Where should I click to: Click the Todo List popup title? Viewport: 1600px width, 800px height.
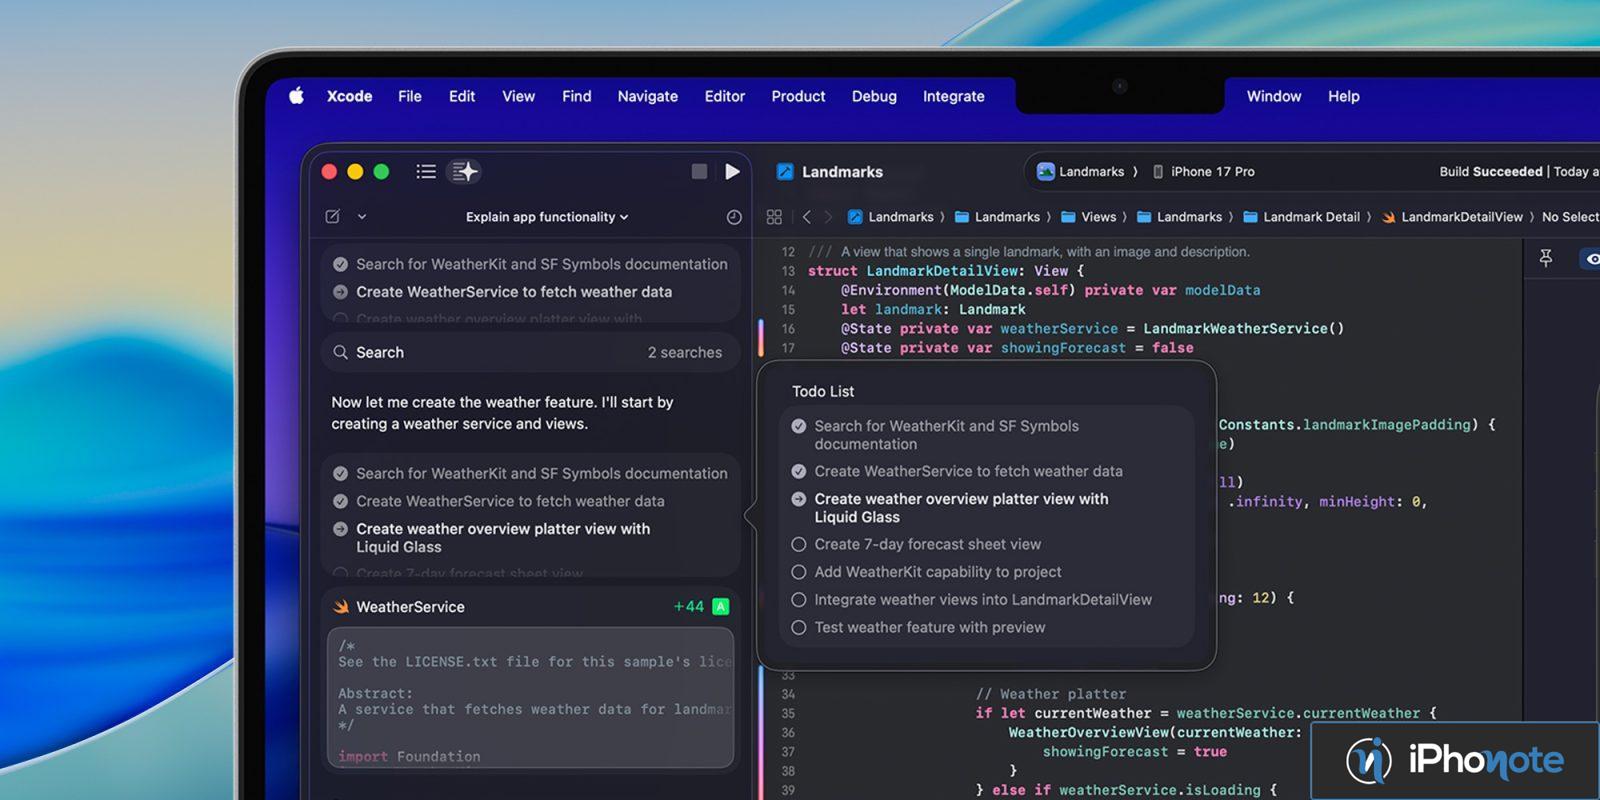823,391
